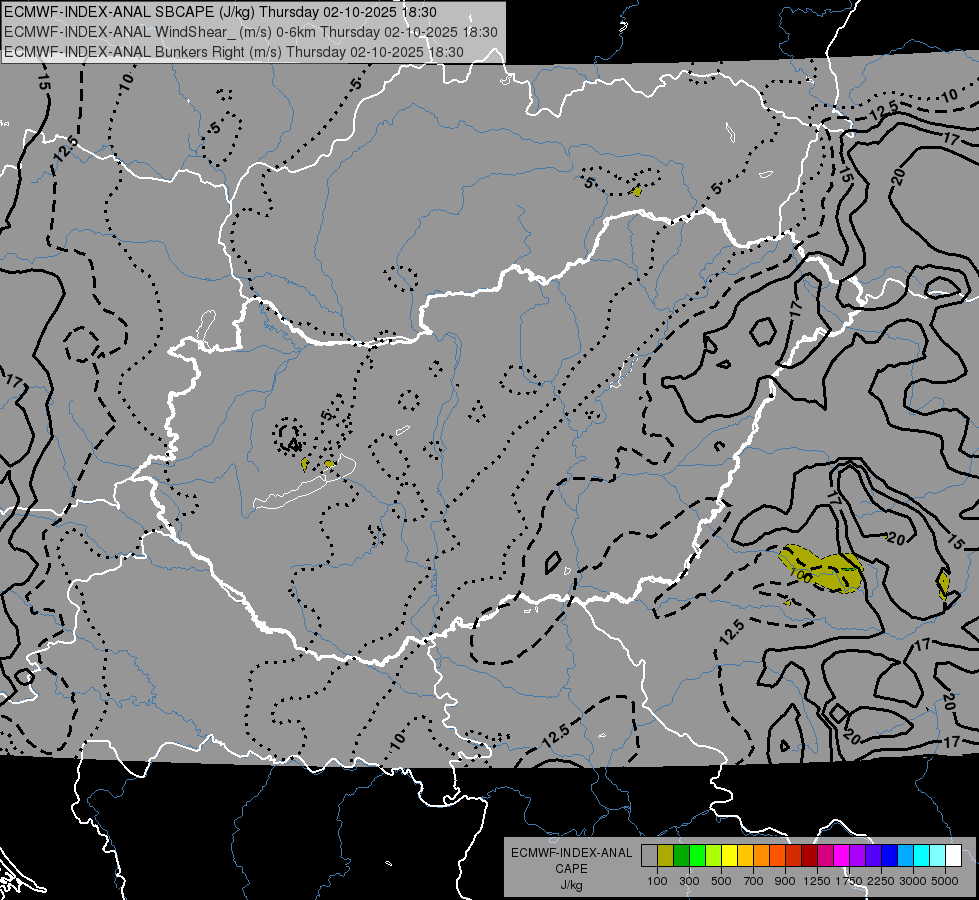The height and width of the screenshot is (900, 979).
Task: Select the dark green legend swatch
Action: tap(681, 856)
